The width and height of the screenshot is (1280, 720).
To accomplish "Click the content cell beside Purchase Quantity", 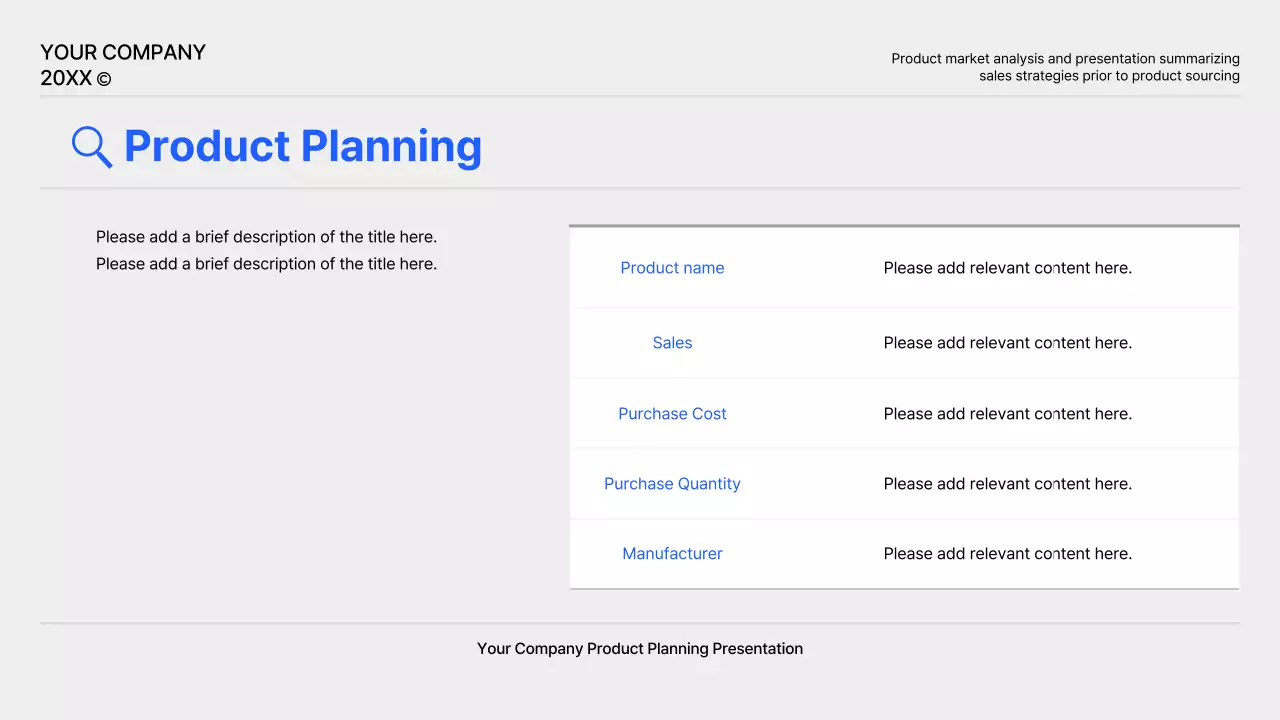I will tap(1007, 483).
